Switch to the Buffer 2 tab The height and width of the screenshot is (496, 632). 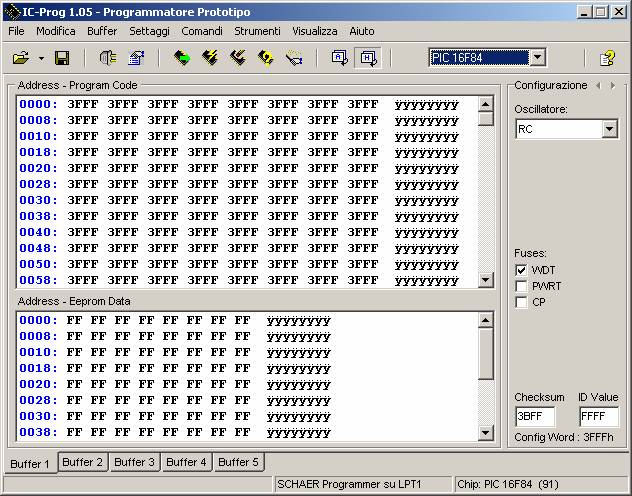[x=83, y=462]
